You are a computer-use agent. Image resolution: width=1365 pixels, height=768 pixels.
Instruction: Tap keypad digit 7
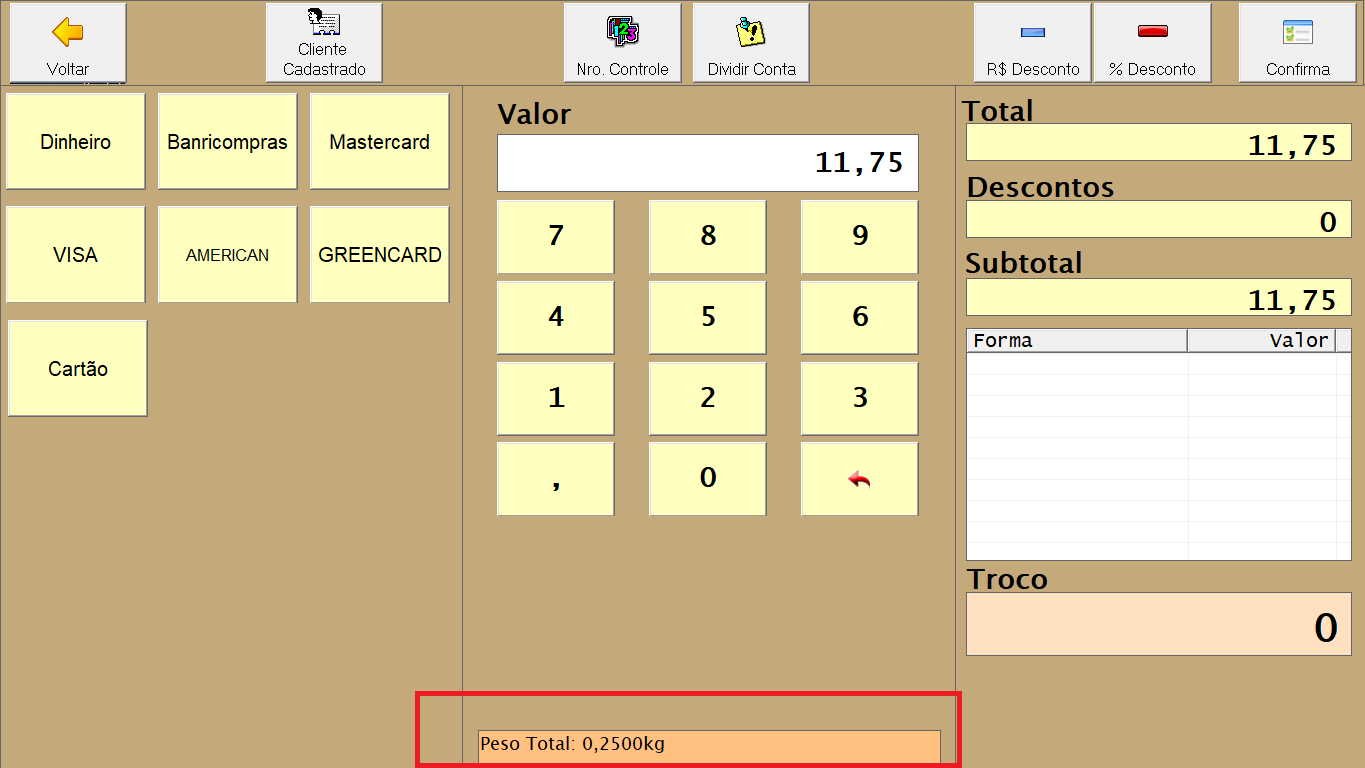556,237
